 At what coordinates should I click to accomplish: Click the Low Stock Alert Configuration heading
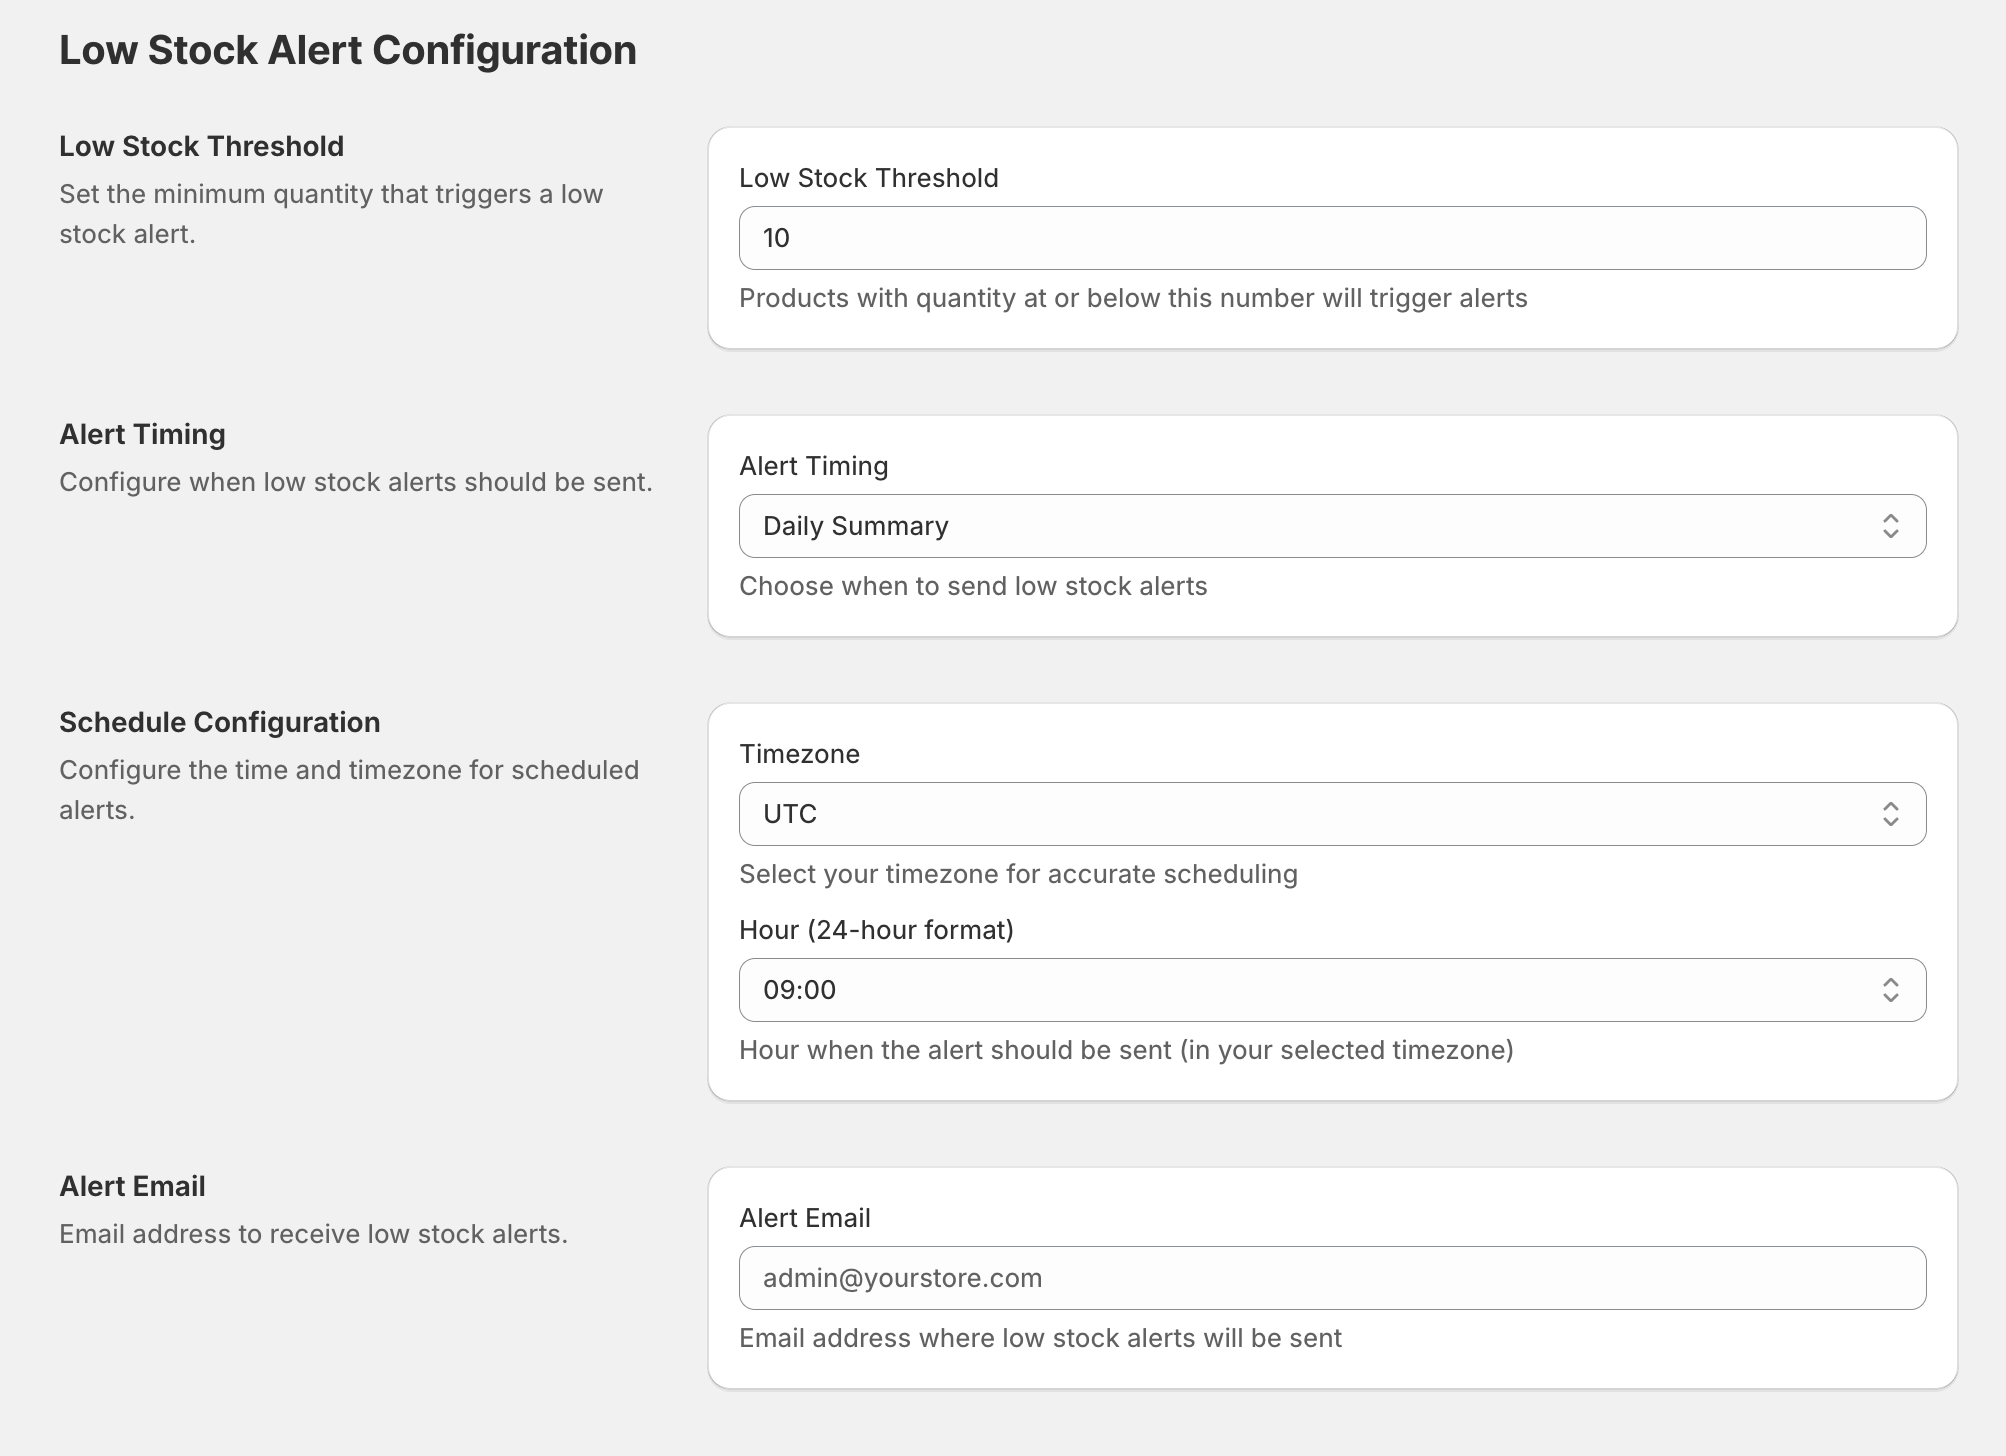(347, 50)
